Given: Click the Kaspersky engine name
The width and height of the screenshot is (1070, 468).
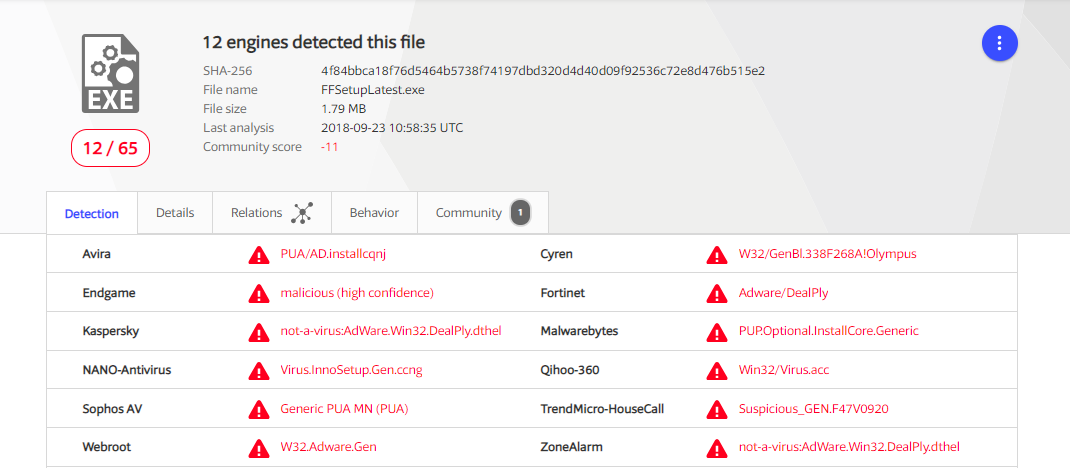Looking at the screenshot, I should 111,331.
